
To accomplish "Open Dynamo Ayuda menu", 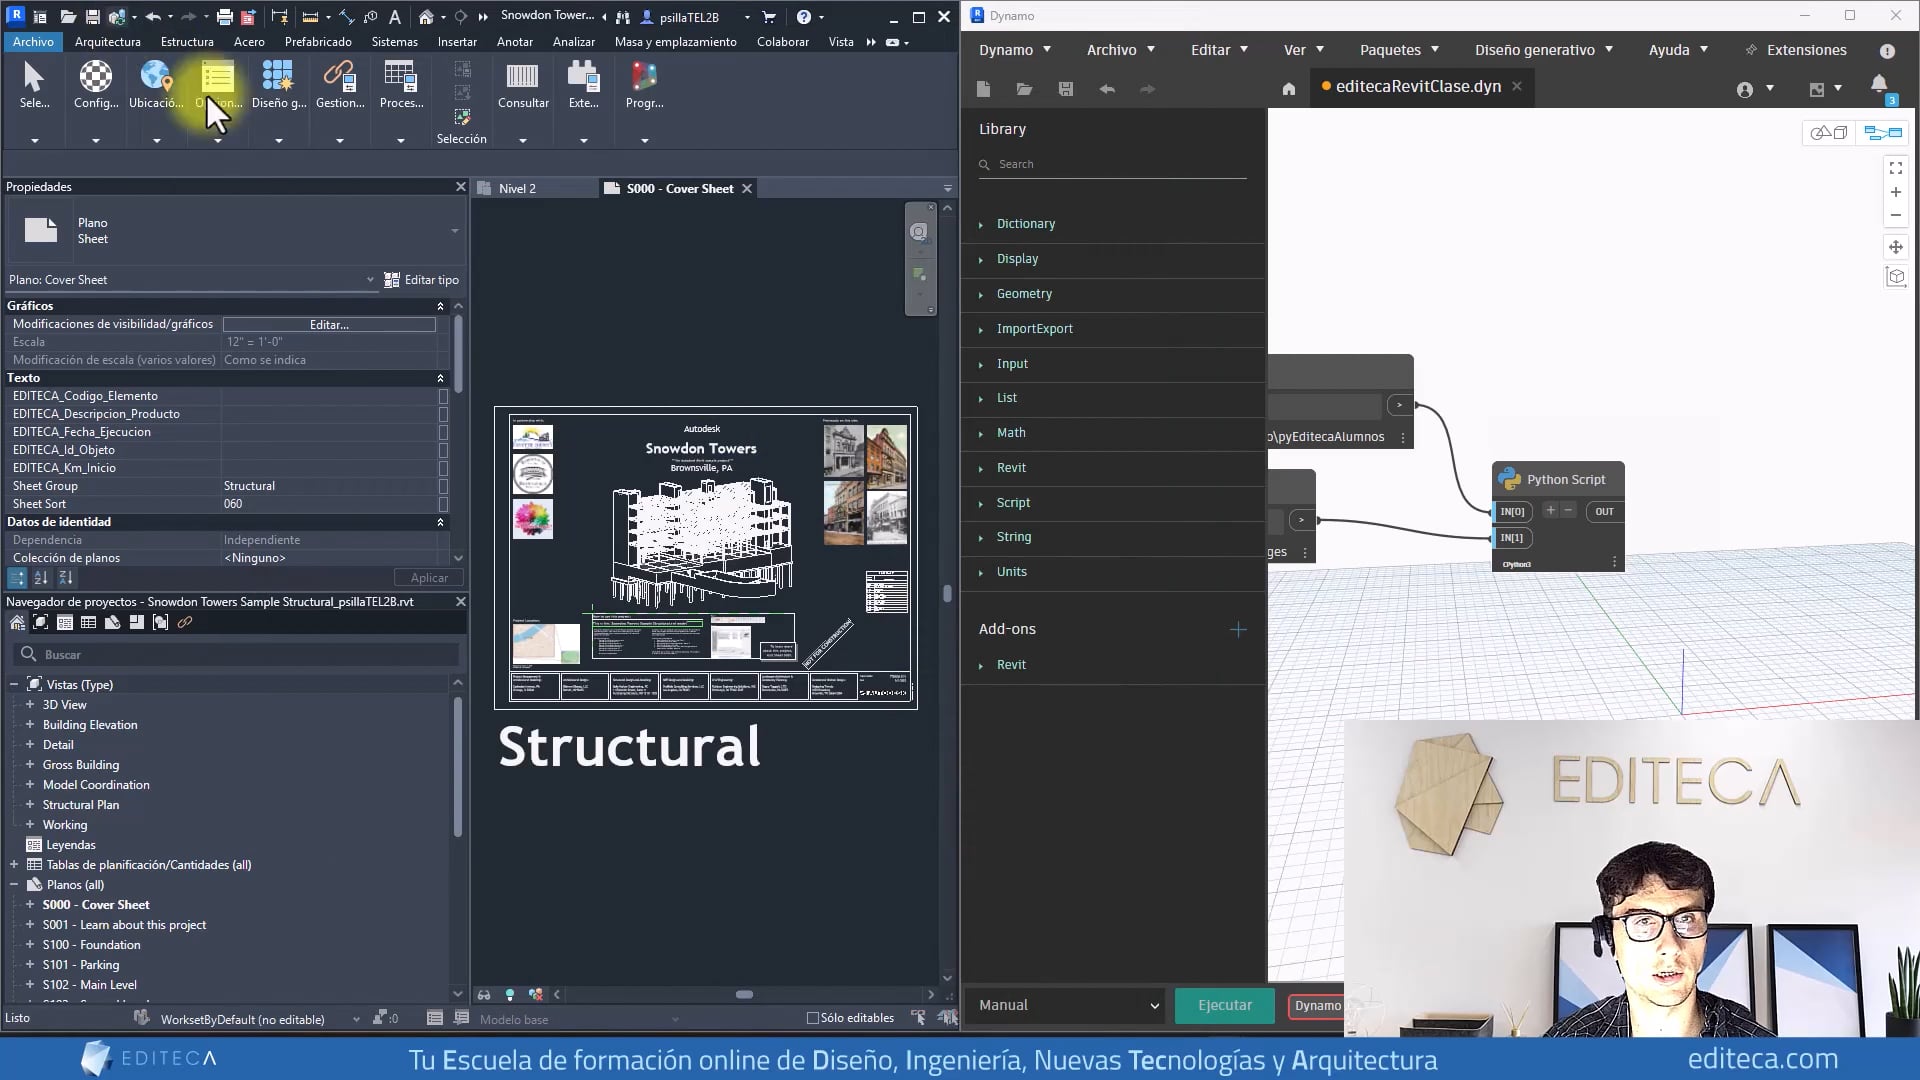I will pos(1678,50).
